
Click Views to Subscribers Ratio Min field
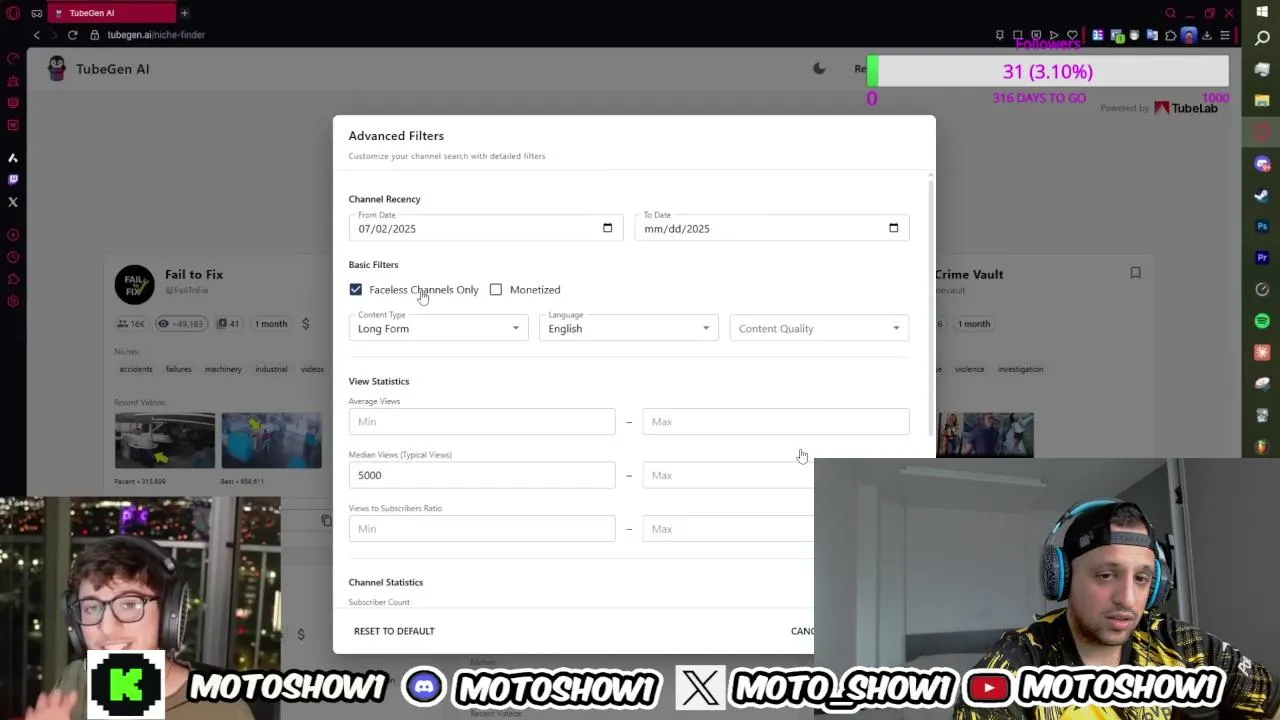tap(482, 529)
